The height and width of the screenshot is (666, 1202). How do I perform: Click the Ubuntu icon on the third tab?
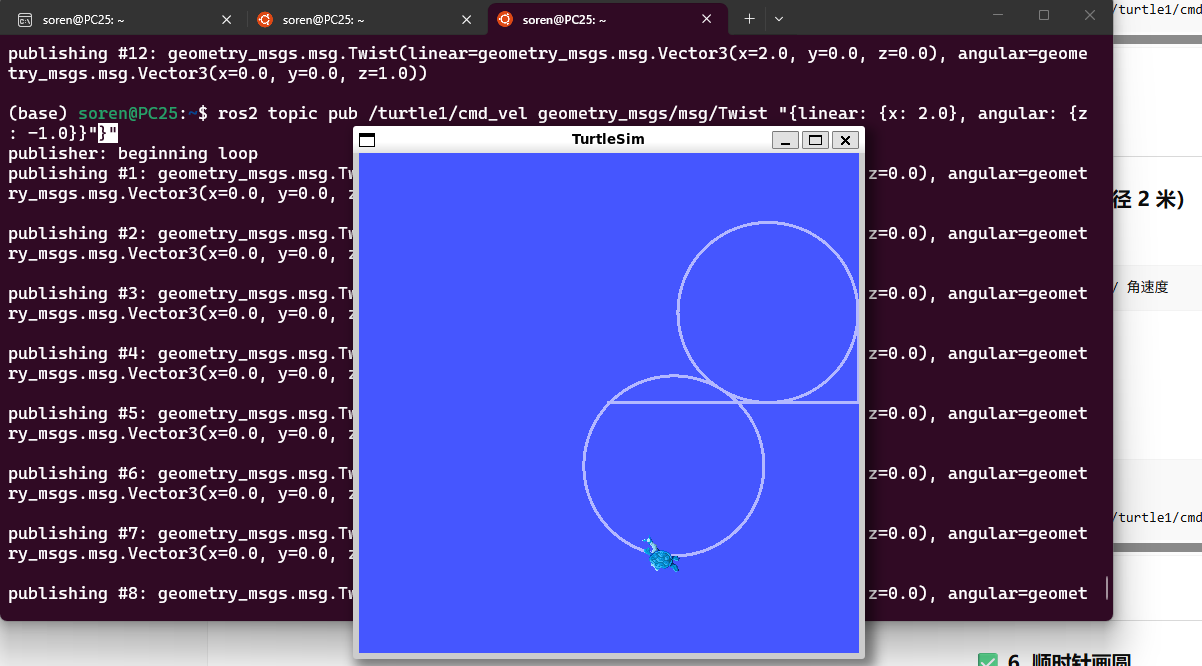click(505, 19)
